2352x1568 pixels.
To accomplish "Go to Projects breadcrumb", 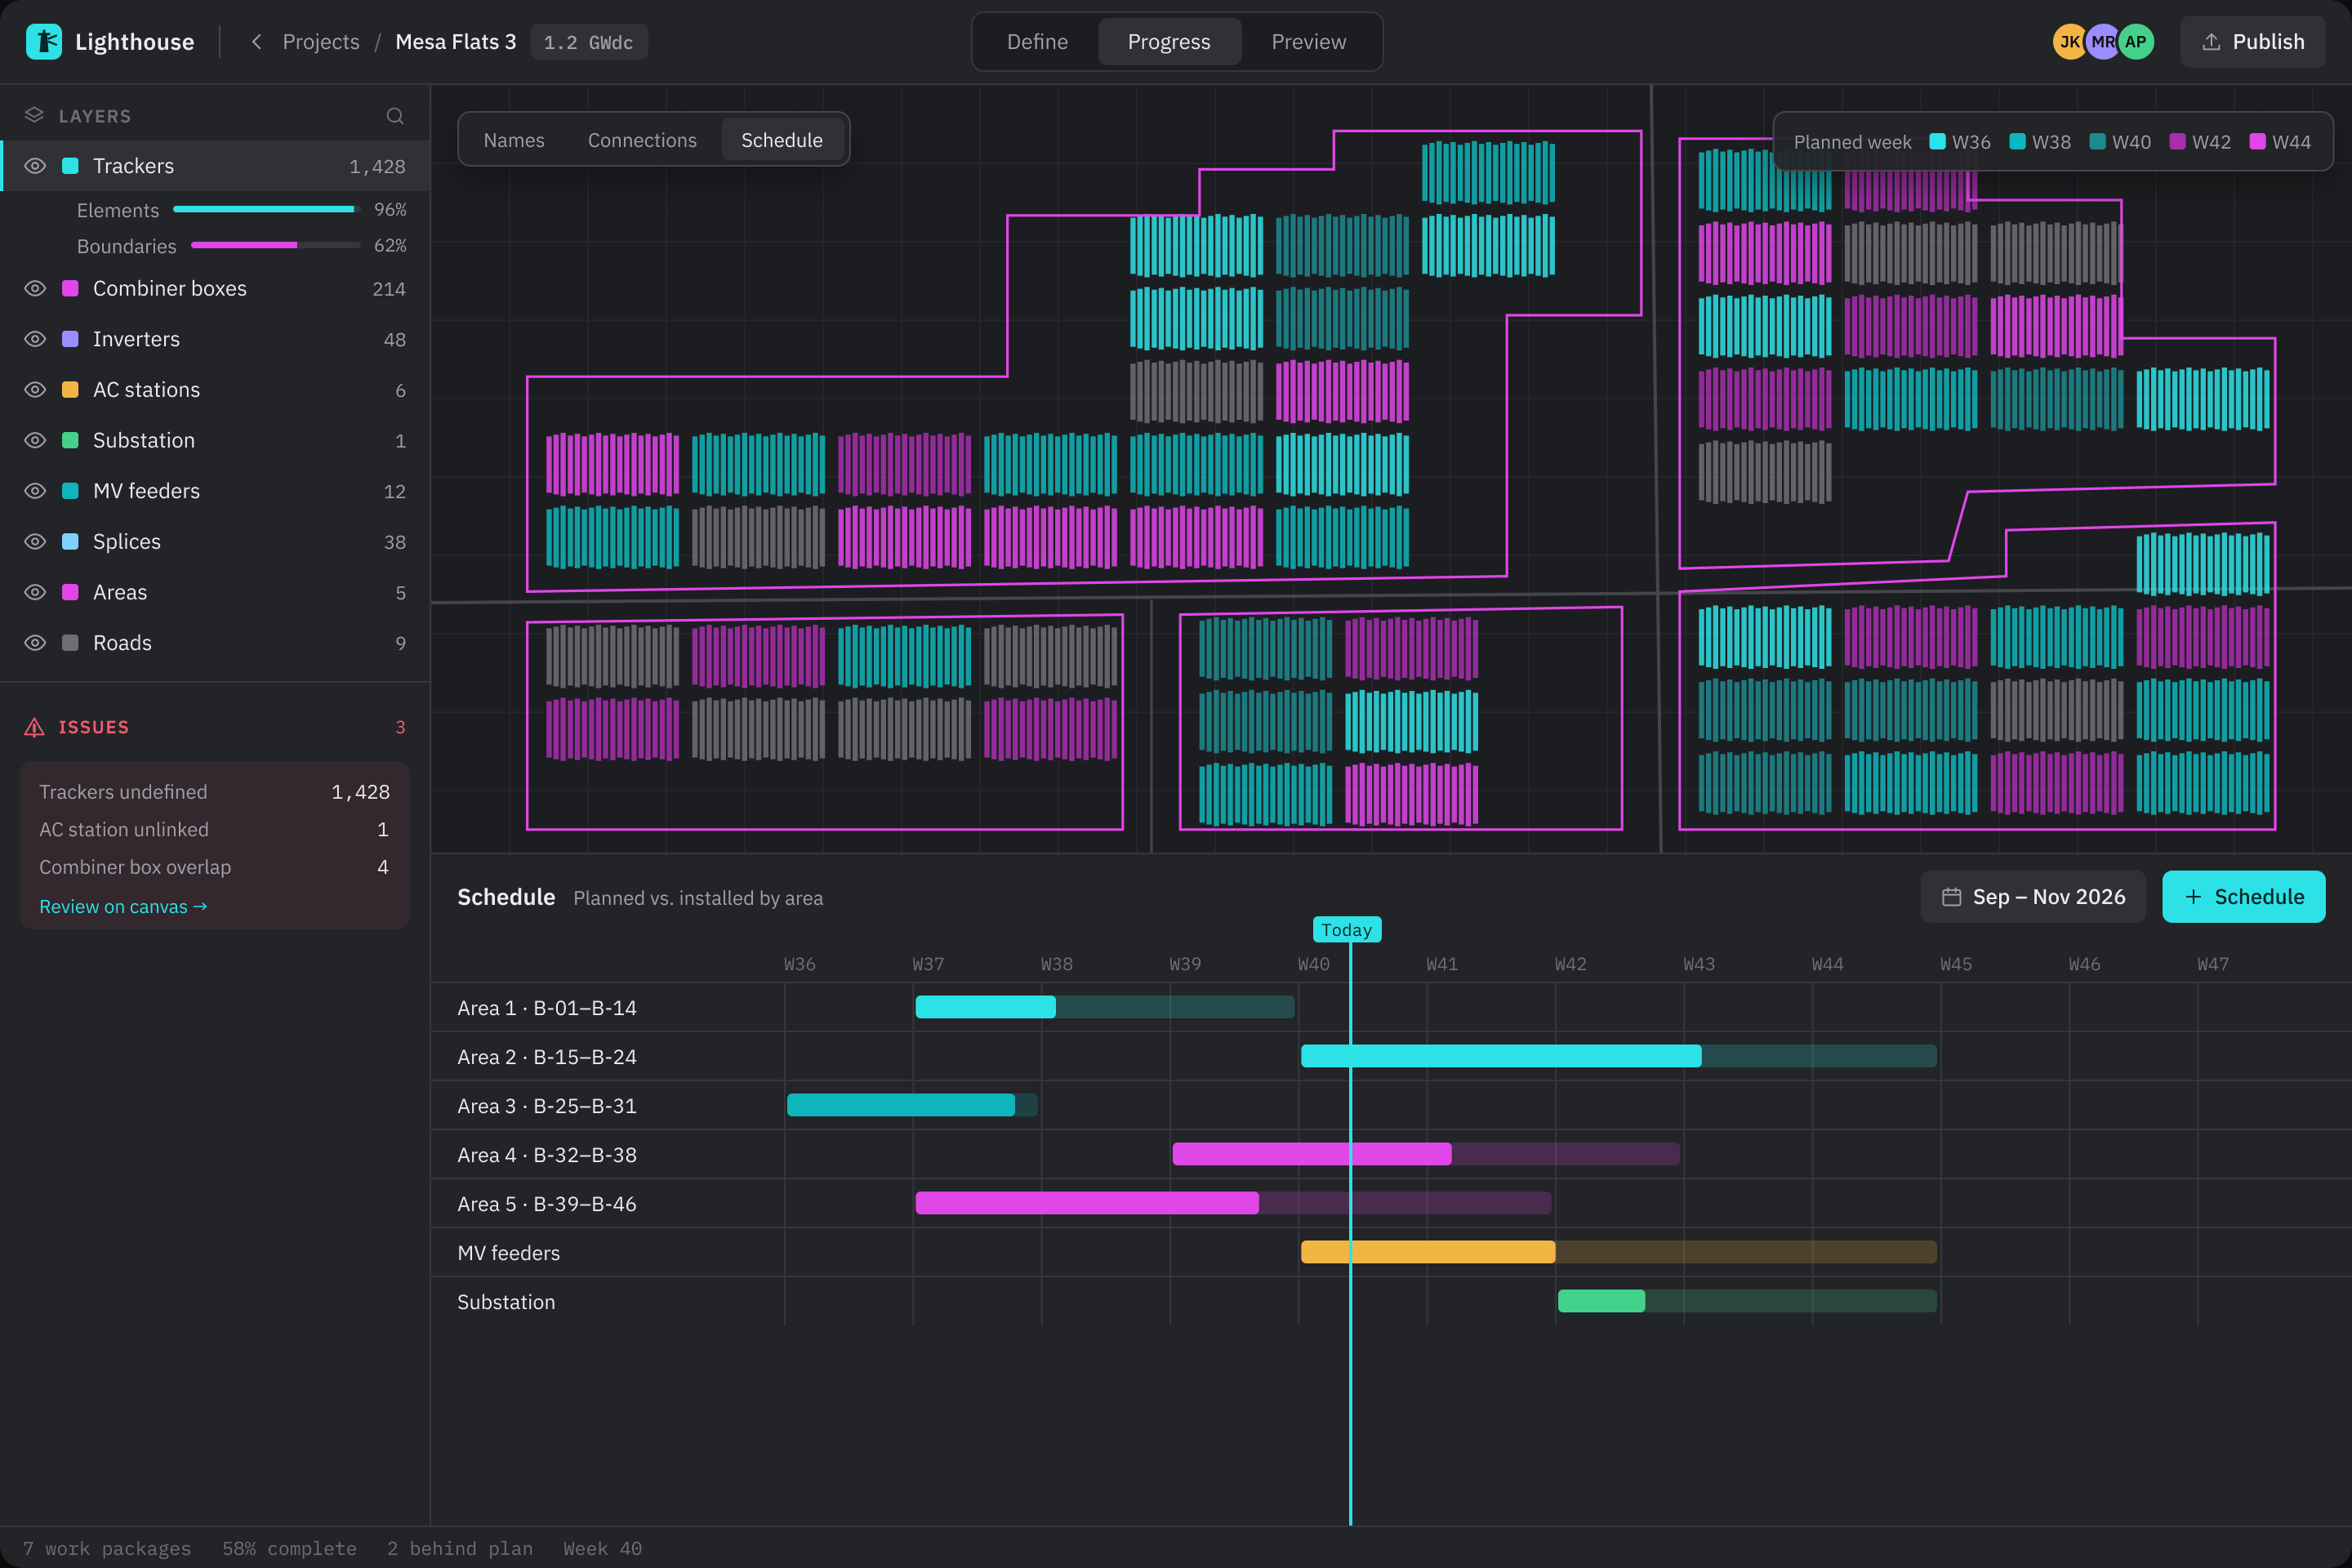I will click(x=321, y=42).
